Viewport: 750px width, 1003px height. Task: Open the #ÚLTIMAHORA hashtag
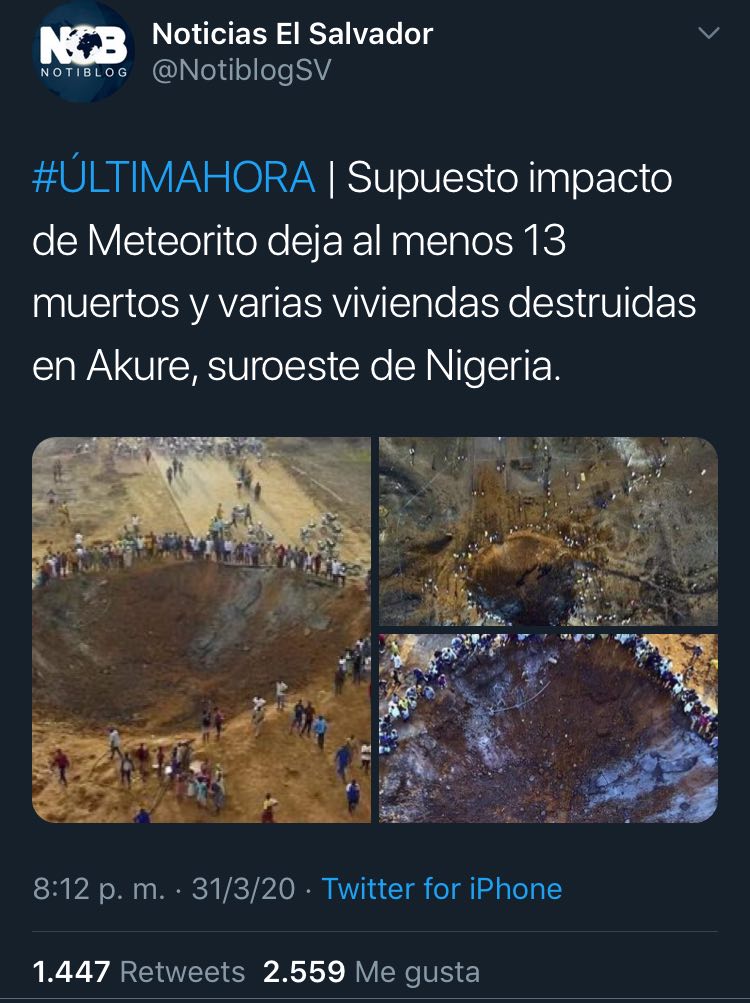coord(173,177)
